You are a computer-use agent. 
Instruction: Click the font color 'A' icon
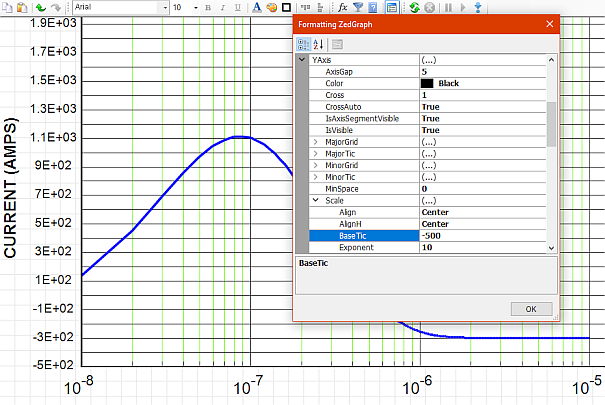point(257,7)
